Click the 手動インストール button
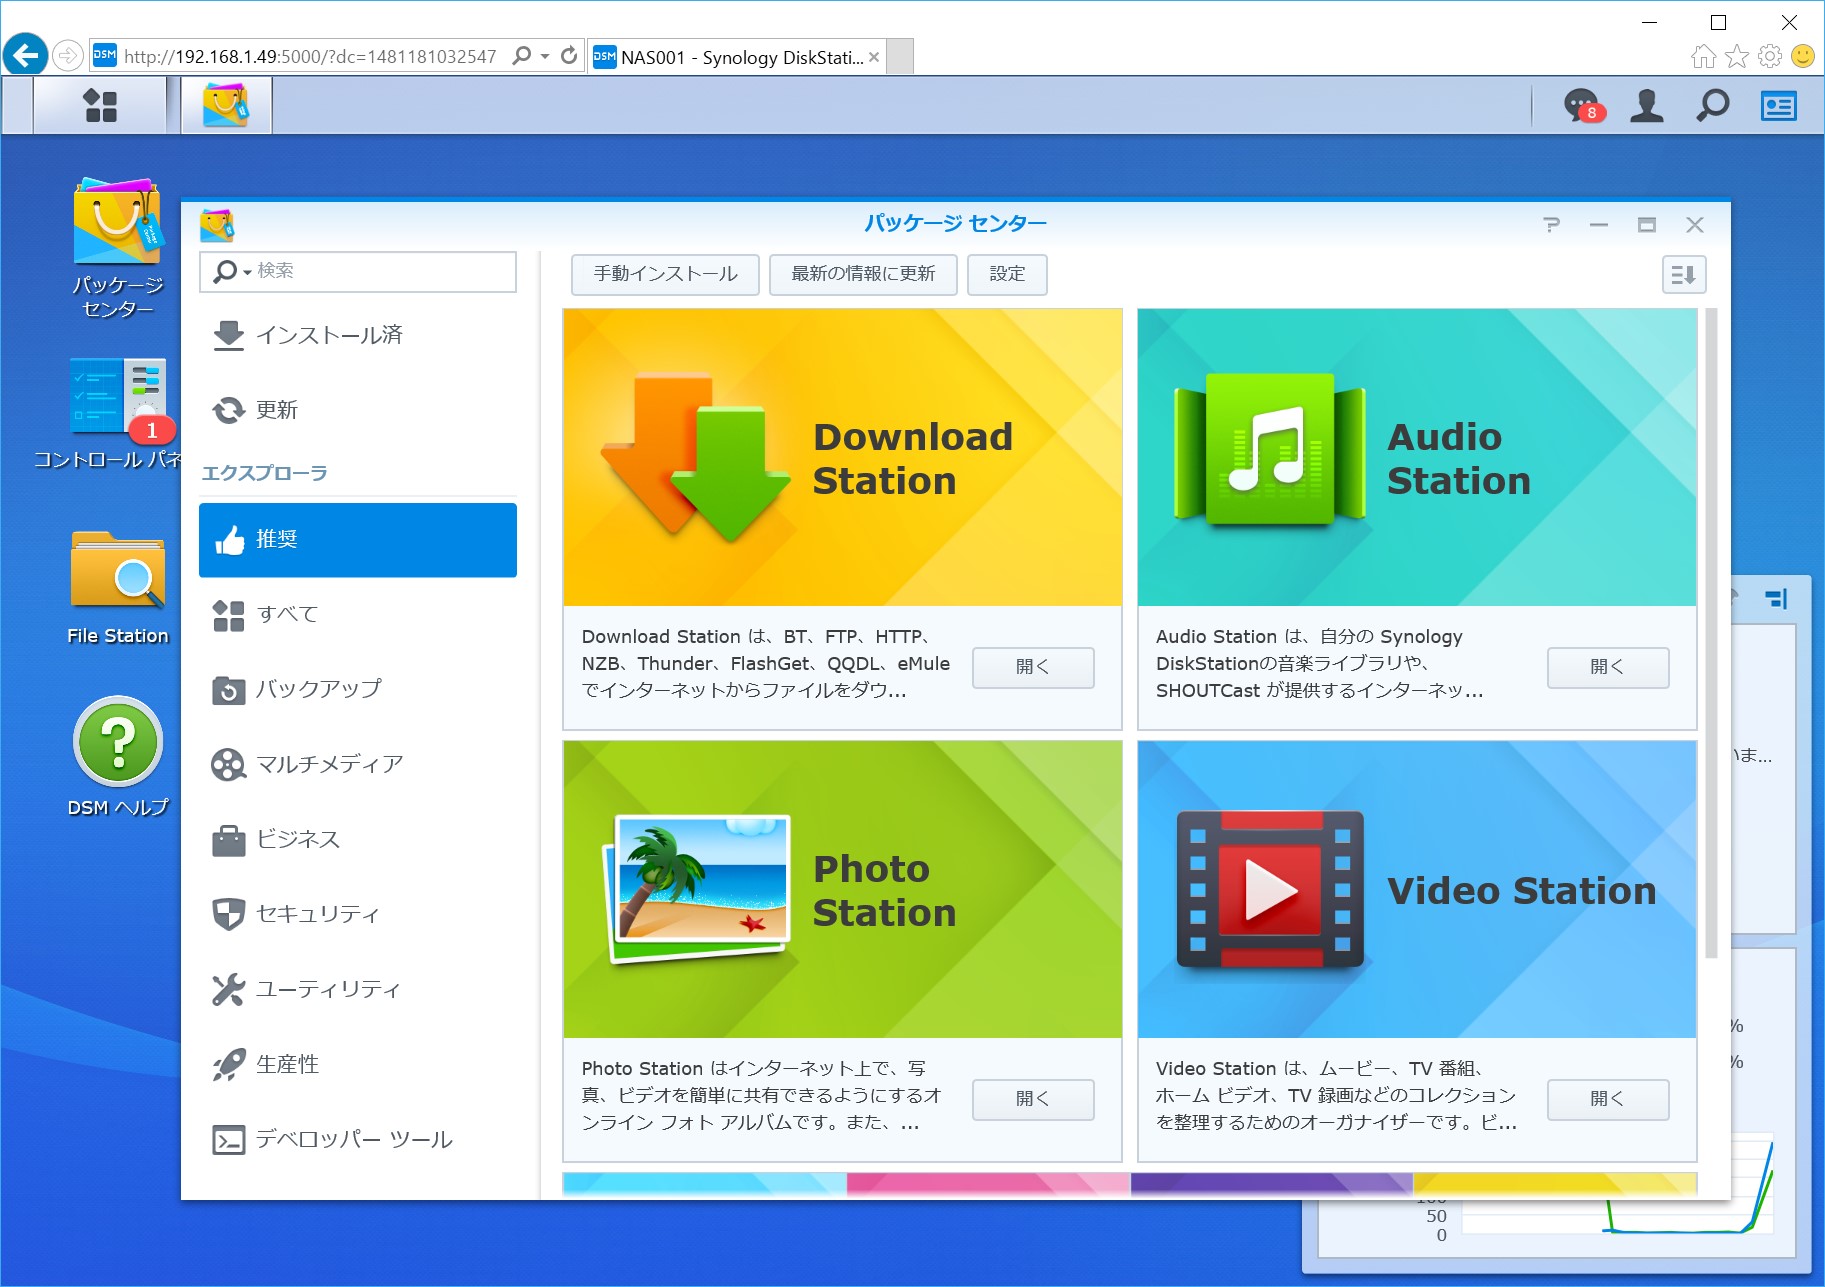 [664, 274]
